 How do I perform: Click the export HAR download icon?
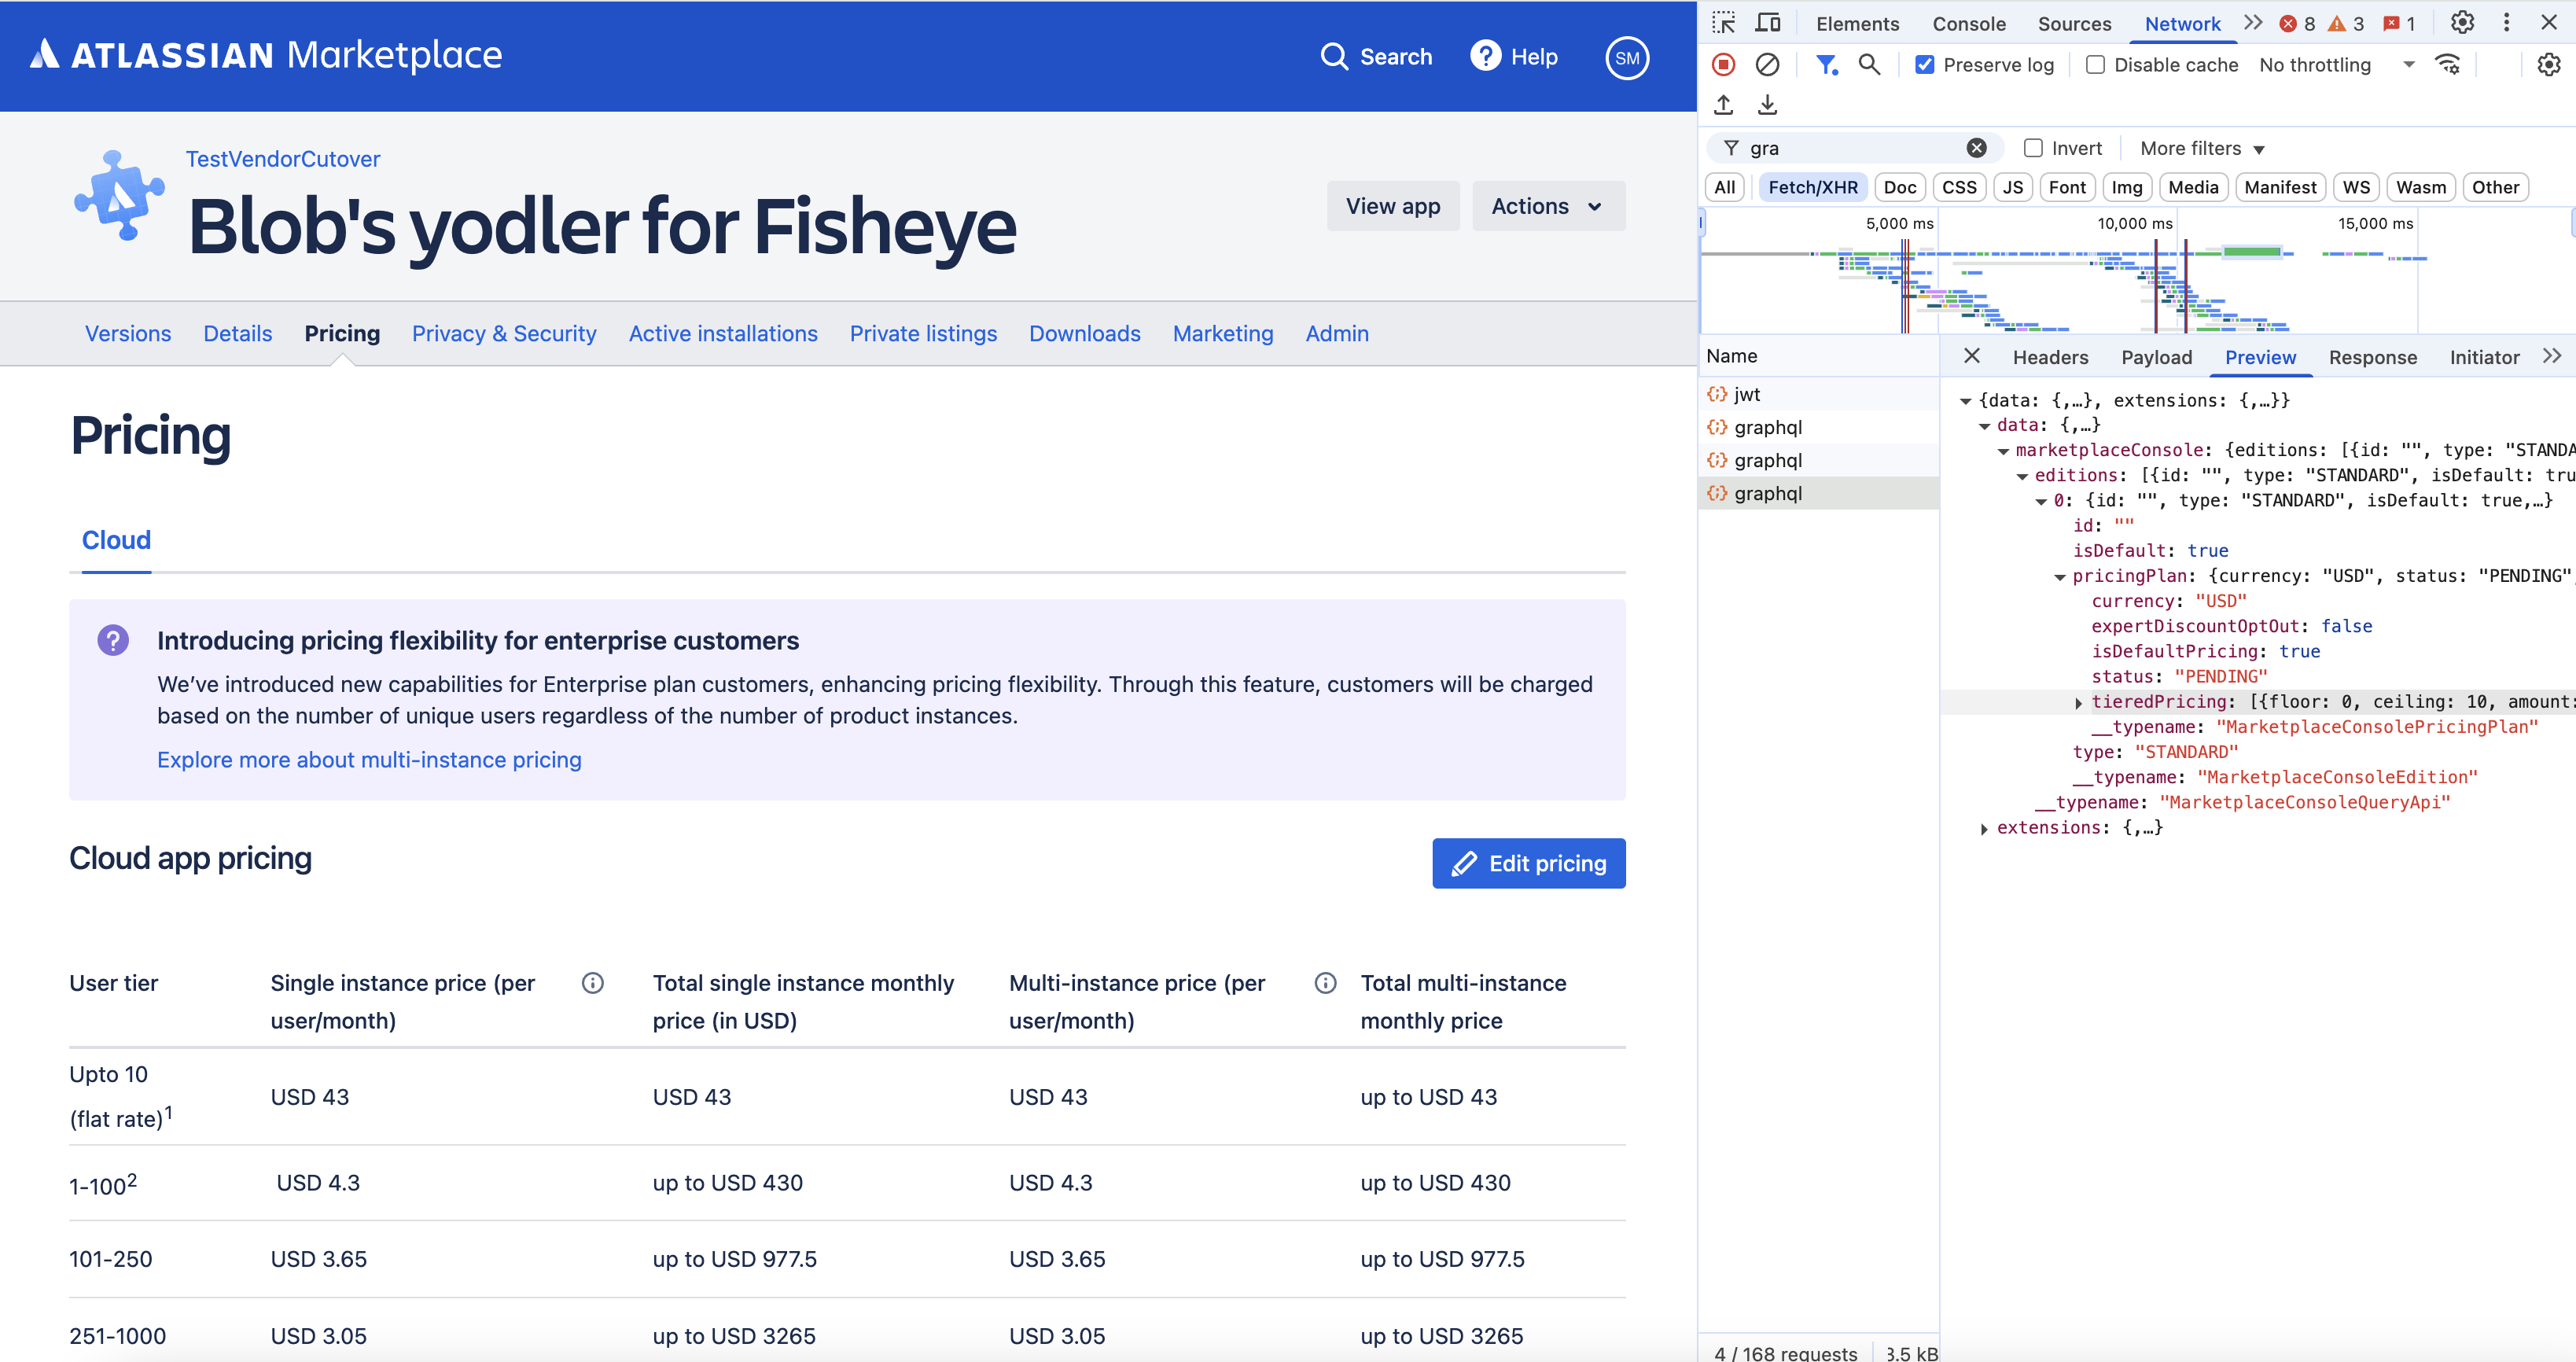(1767, 105)
